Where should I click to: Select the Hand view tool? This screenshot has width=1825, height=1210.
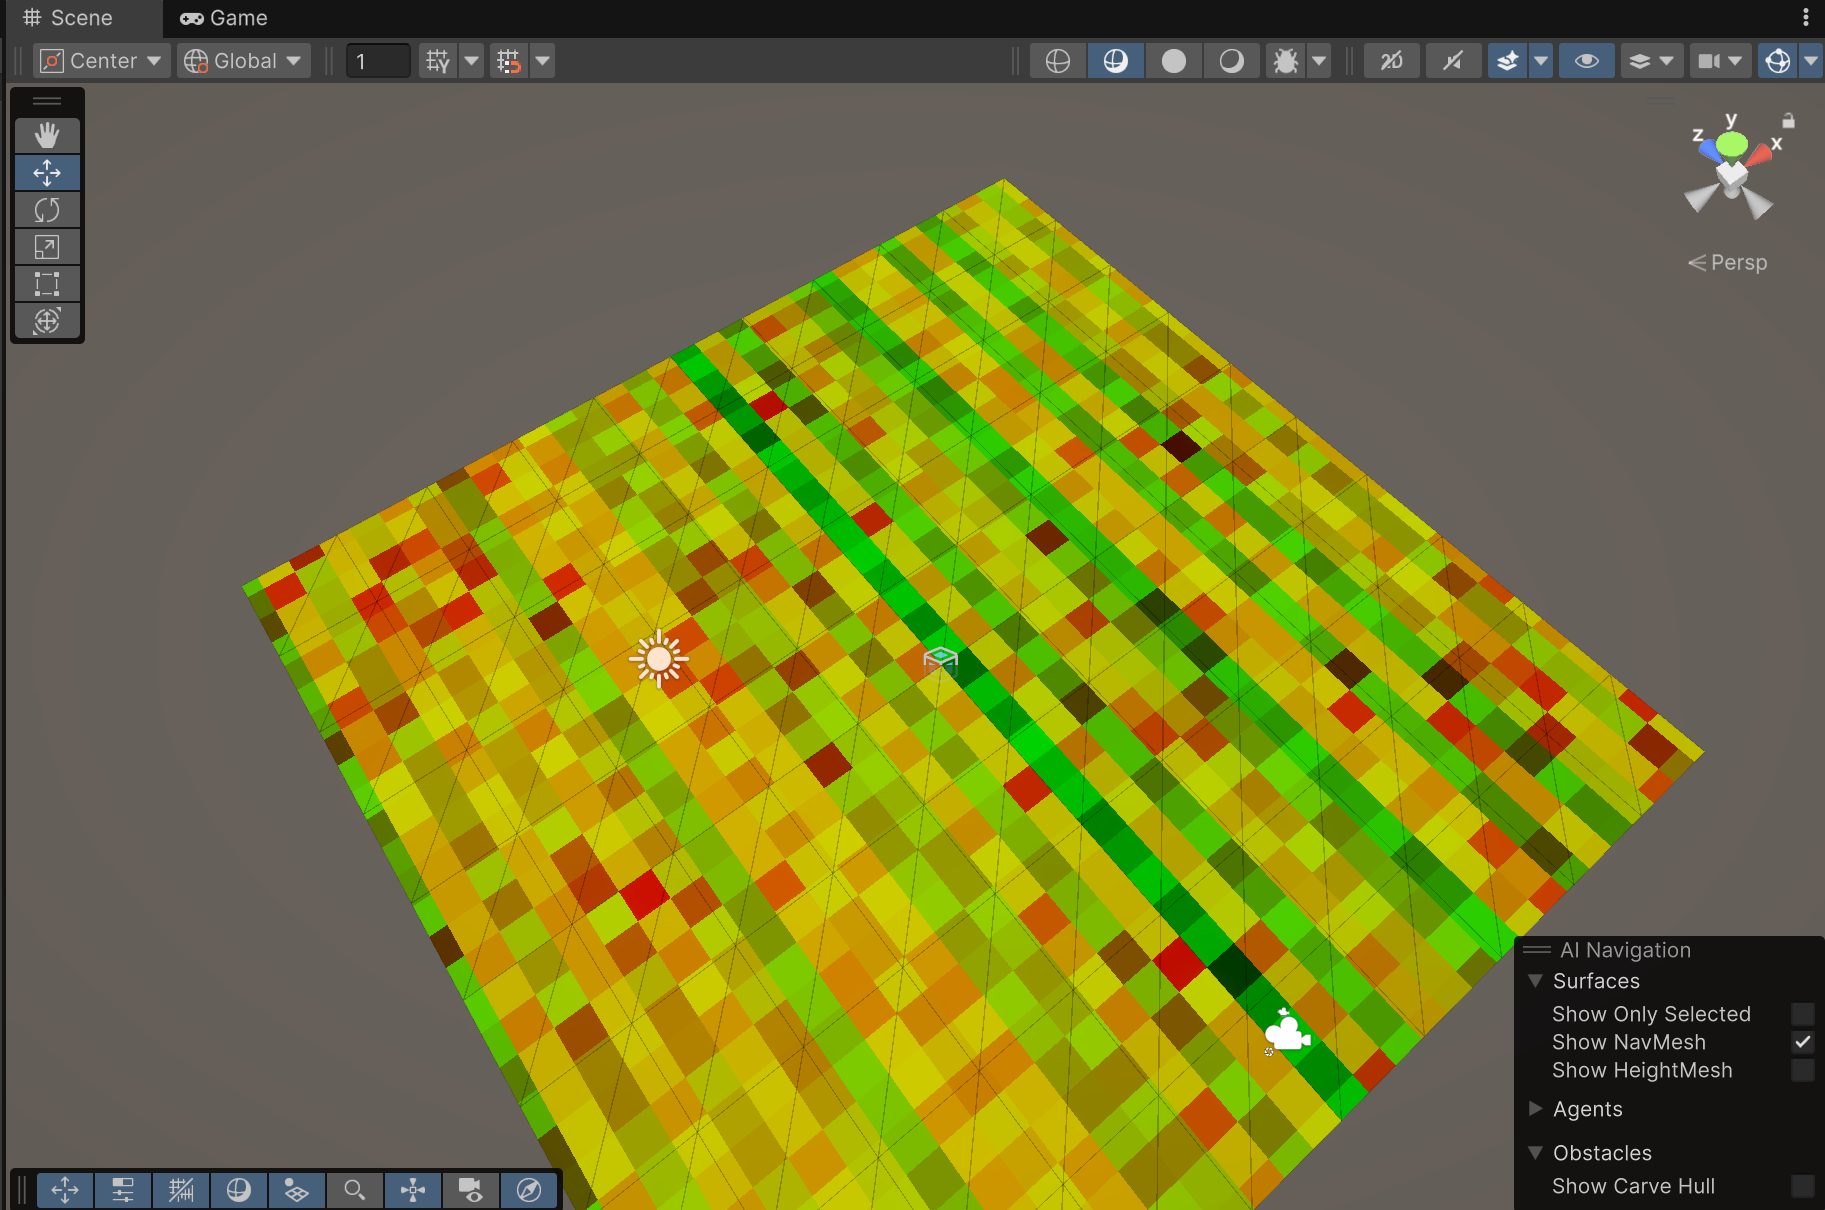pos(47,135)
